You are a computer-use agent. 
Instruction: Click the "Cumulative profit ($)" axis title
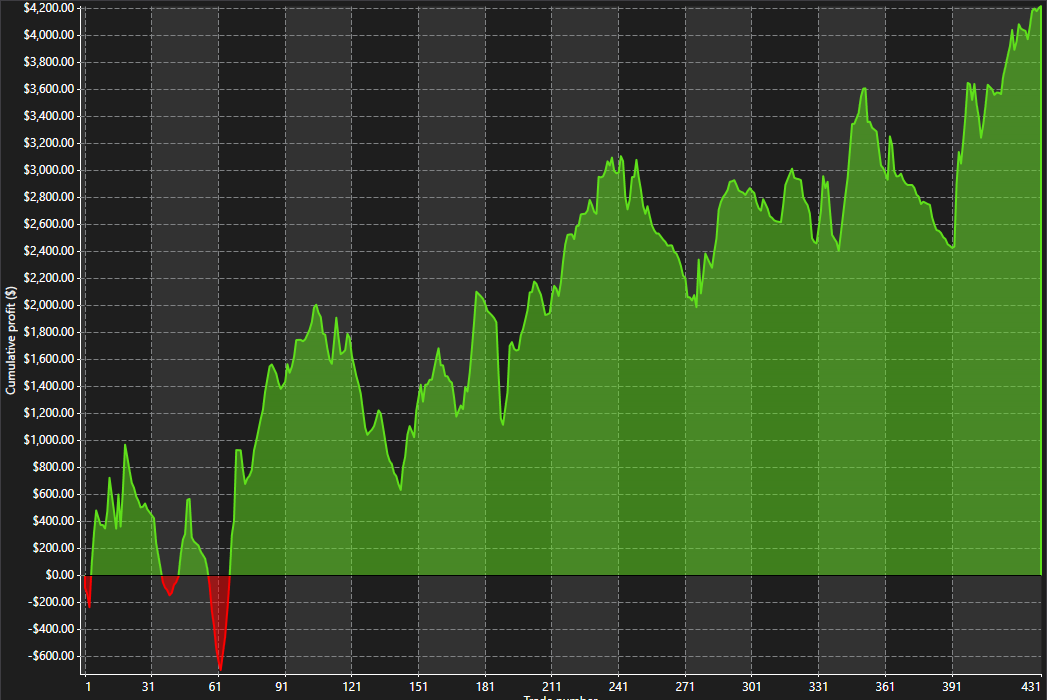coord(11,340)
